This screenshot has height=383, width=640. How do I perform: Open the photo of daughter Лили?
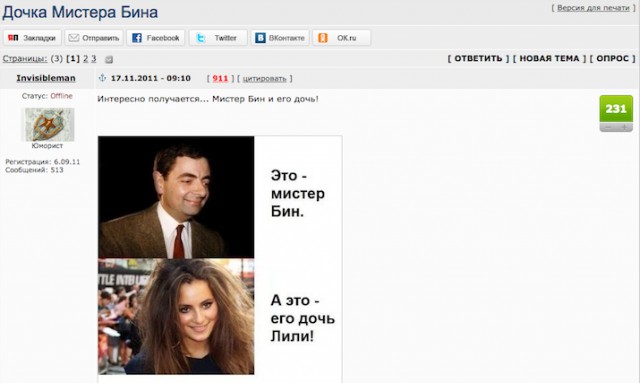(x=176, y=316)
